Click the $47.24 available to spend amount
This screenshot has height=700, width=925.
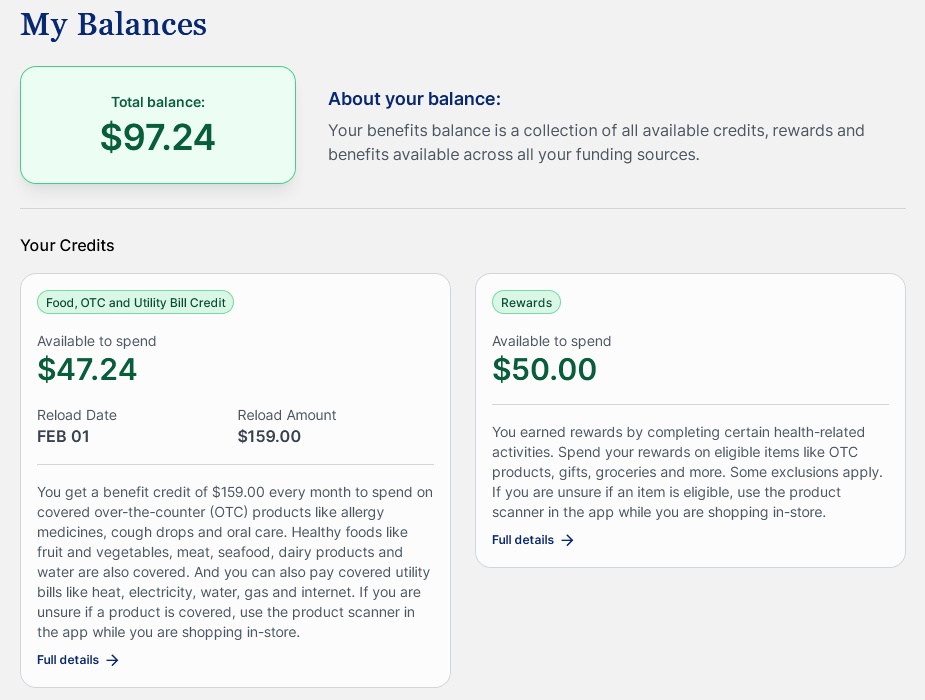[87, 369]
